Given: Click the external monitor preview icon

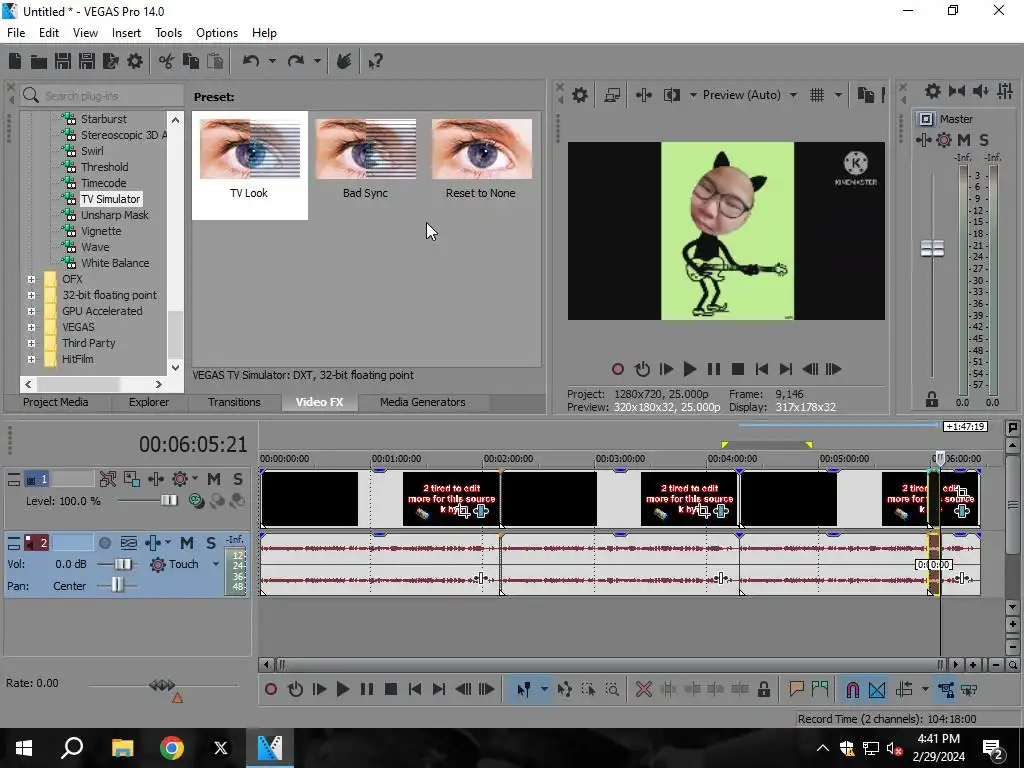Looking at the screenshot, I should (x=612, y=95).
